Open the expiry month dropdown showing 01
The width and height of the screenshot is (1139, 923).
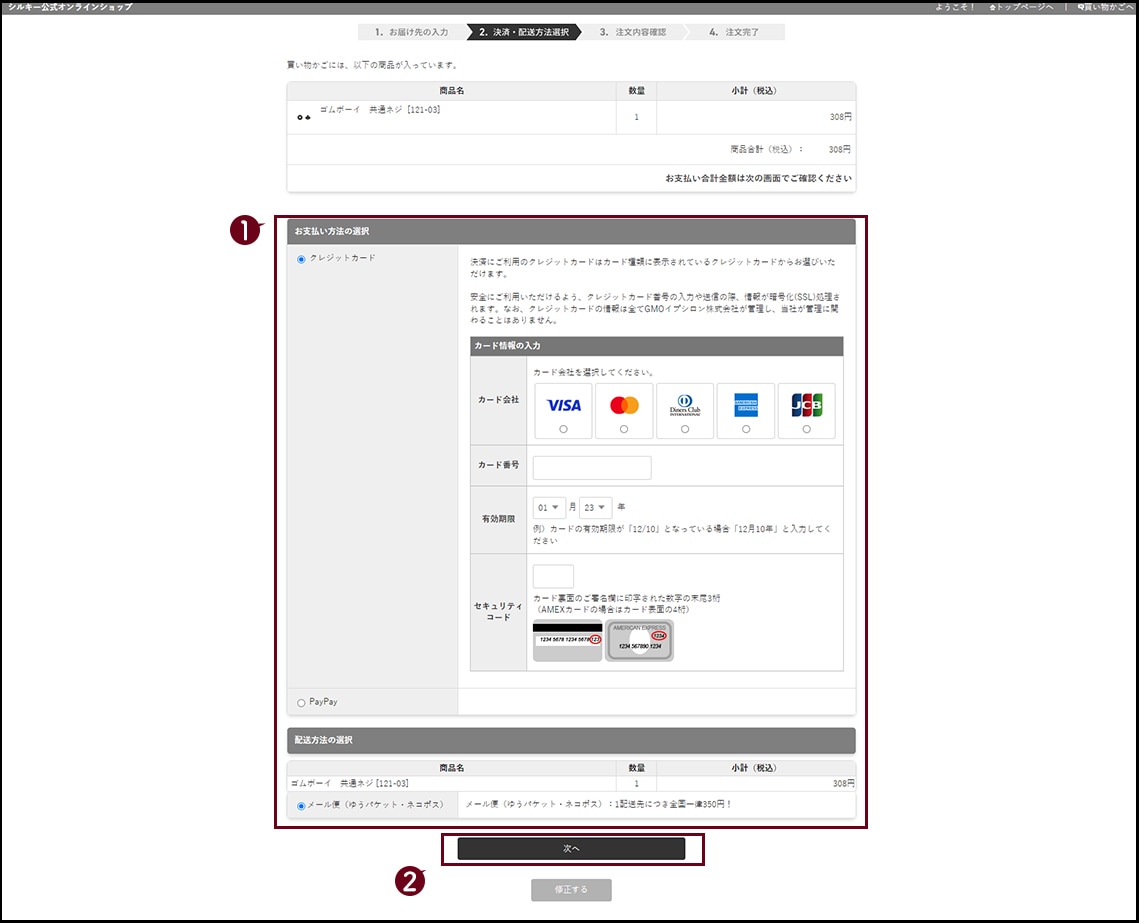[x=549, y=507]
